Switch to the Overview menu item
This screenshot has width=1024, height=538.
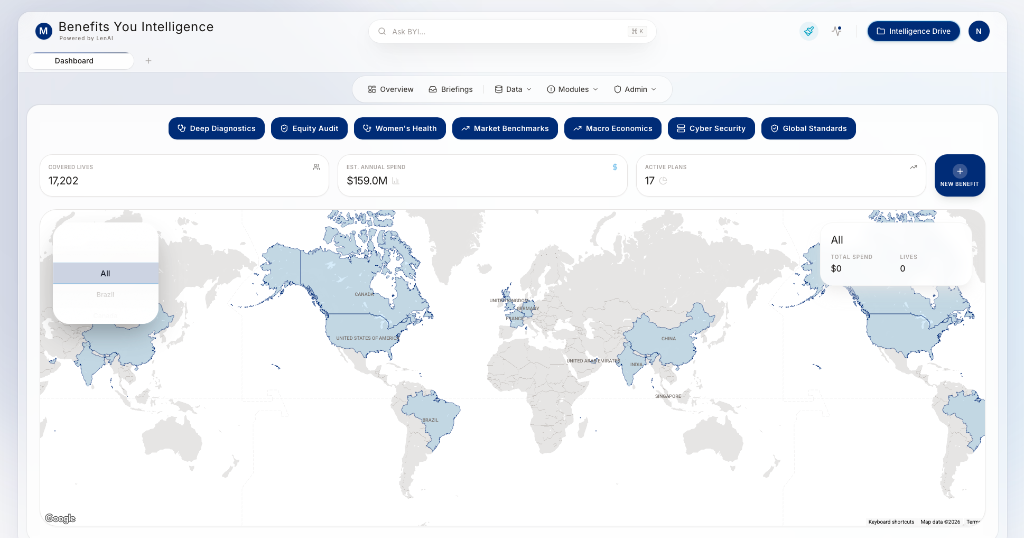pos(390,89)
